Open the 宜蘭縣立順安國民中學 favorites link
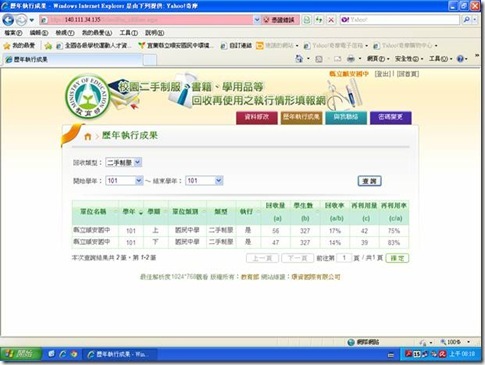The image size is (485, 365). [x=175, y=46]
